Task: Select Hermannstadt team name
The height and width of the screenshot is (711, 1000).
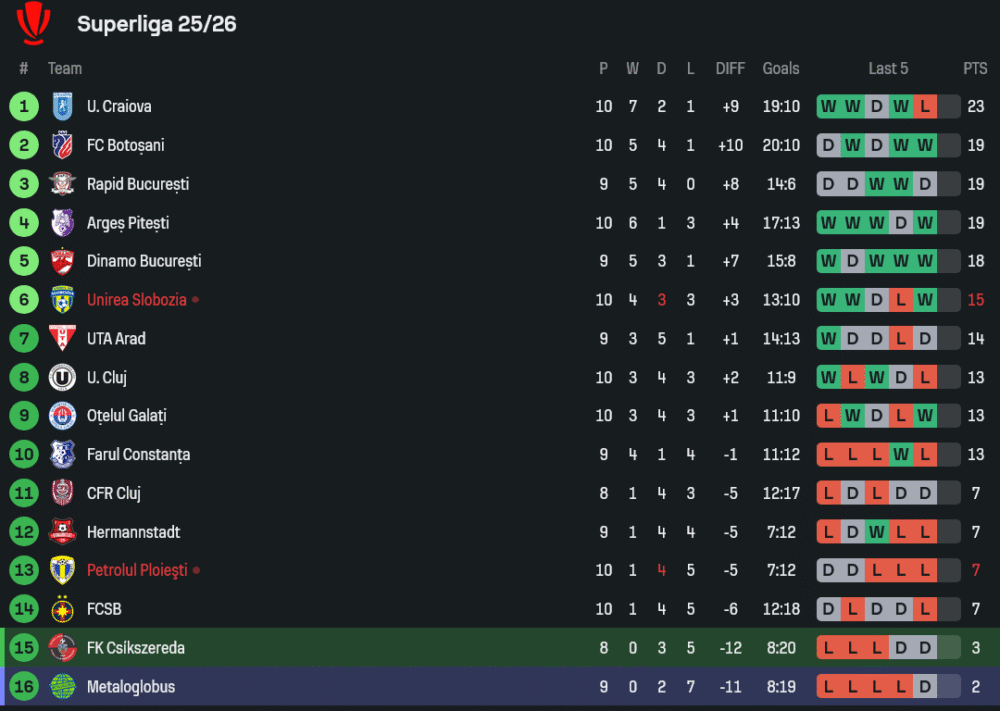Action: (x=133, y=532)
